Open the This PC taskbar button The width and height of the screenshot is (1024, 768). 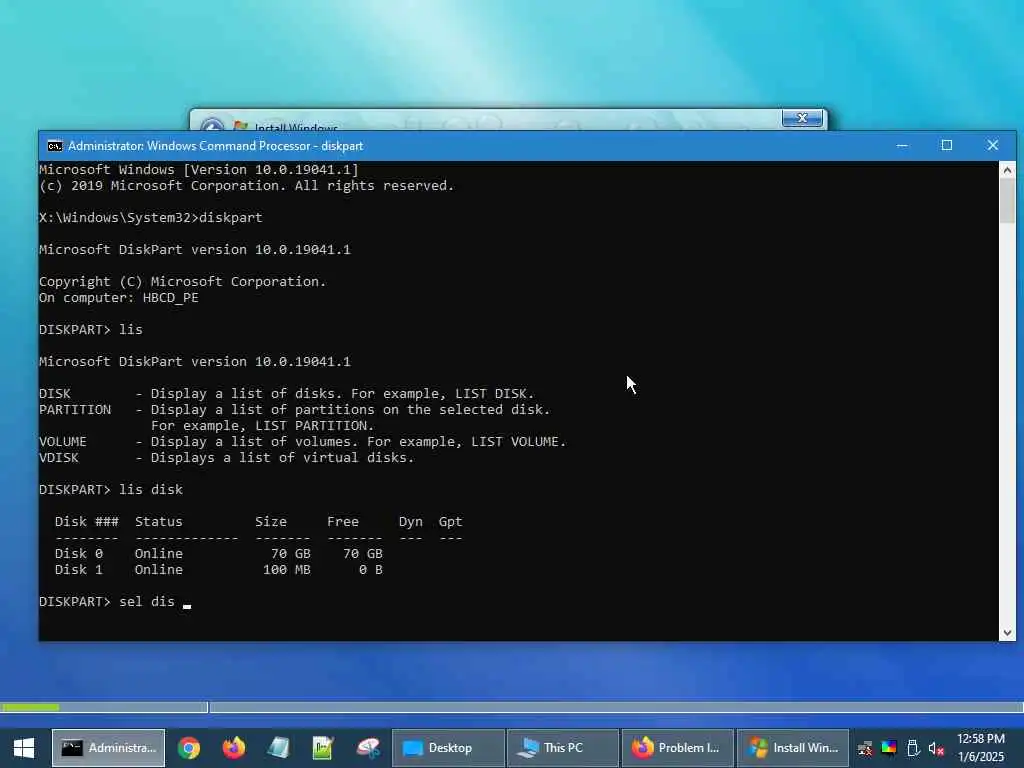(562, 748)
